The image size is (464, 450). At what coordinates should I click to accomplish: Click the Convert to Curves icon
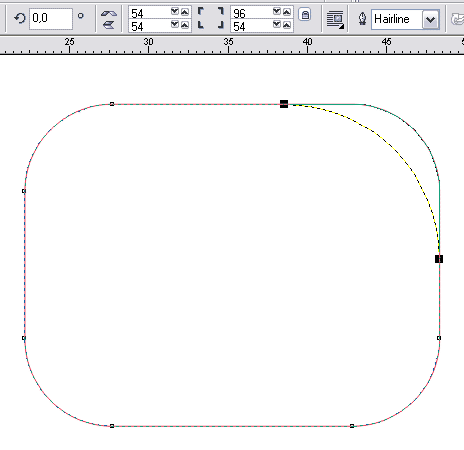457,19
